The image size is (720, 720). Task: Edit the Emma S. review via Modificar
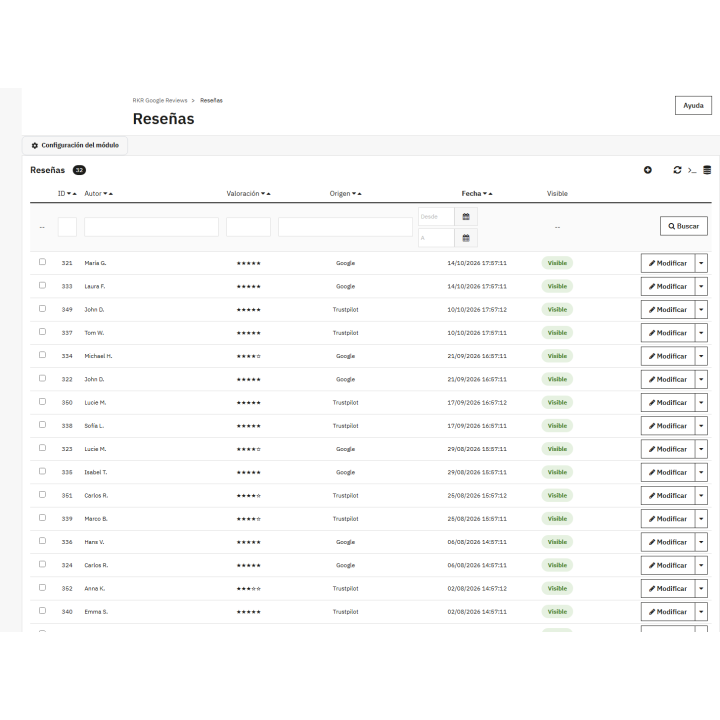(668, 612)
